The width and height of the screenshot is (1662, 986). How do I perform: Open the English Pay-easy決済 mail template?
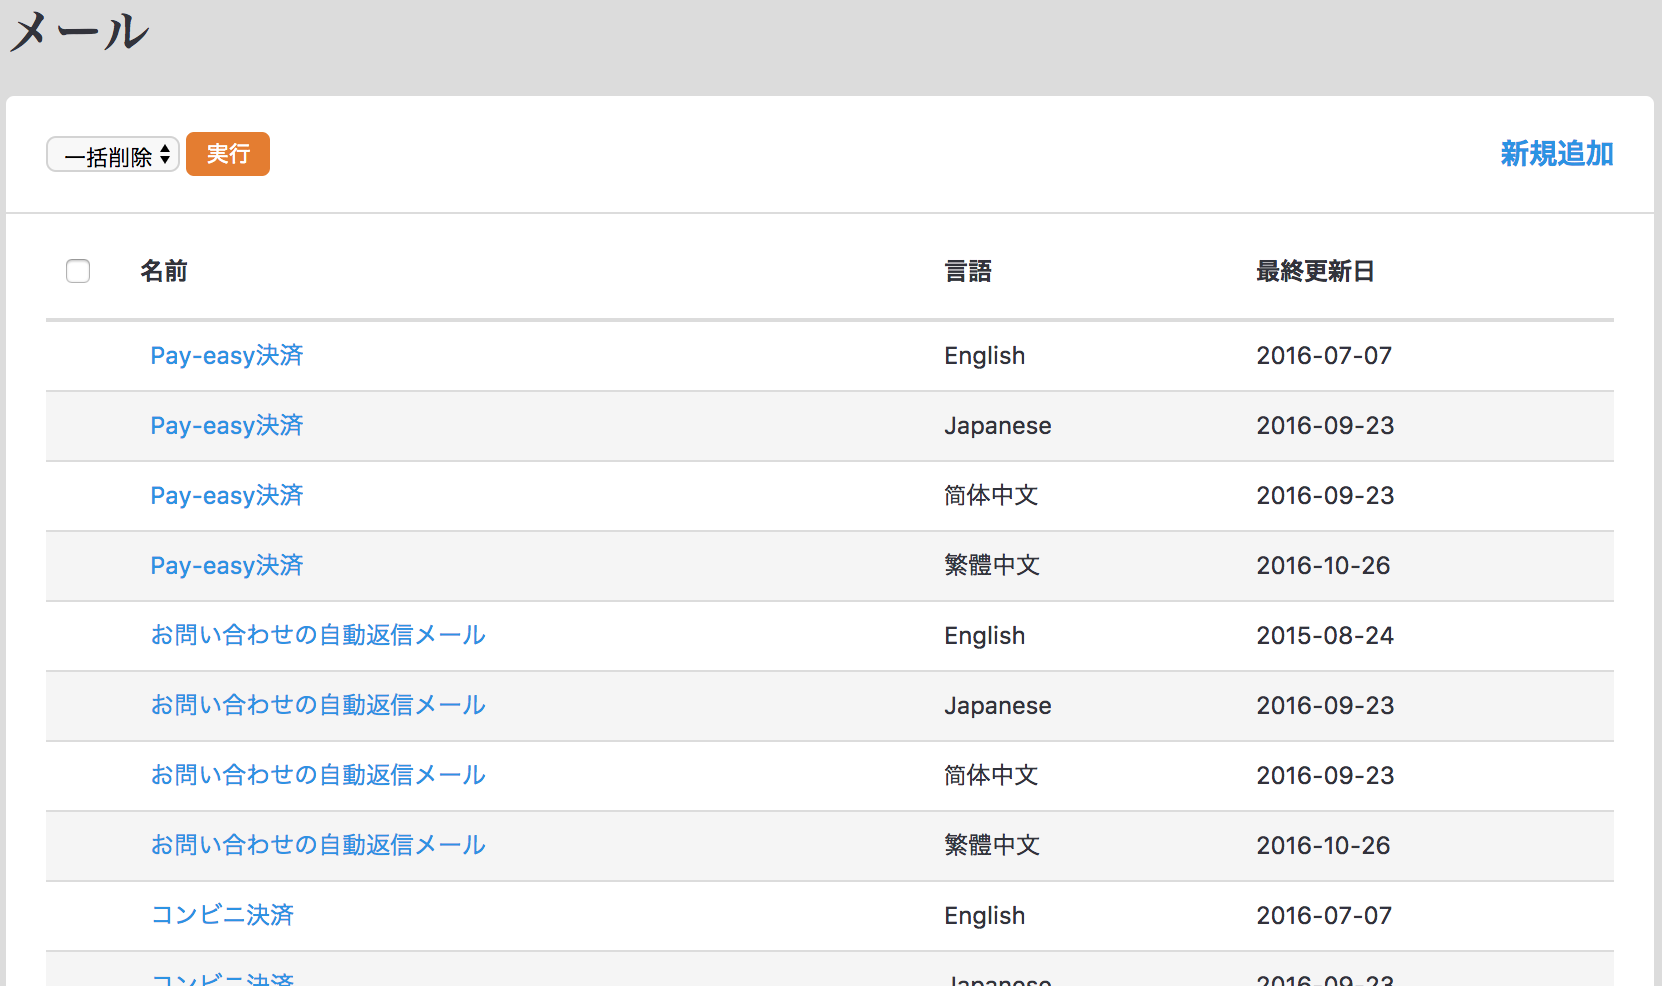pyautogui.click(x=226, y=356)
